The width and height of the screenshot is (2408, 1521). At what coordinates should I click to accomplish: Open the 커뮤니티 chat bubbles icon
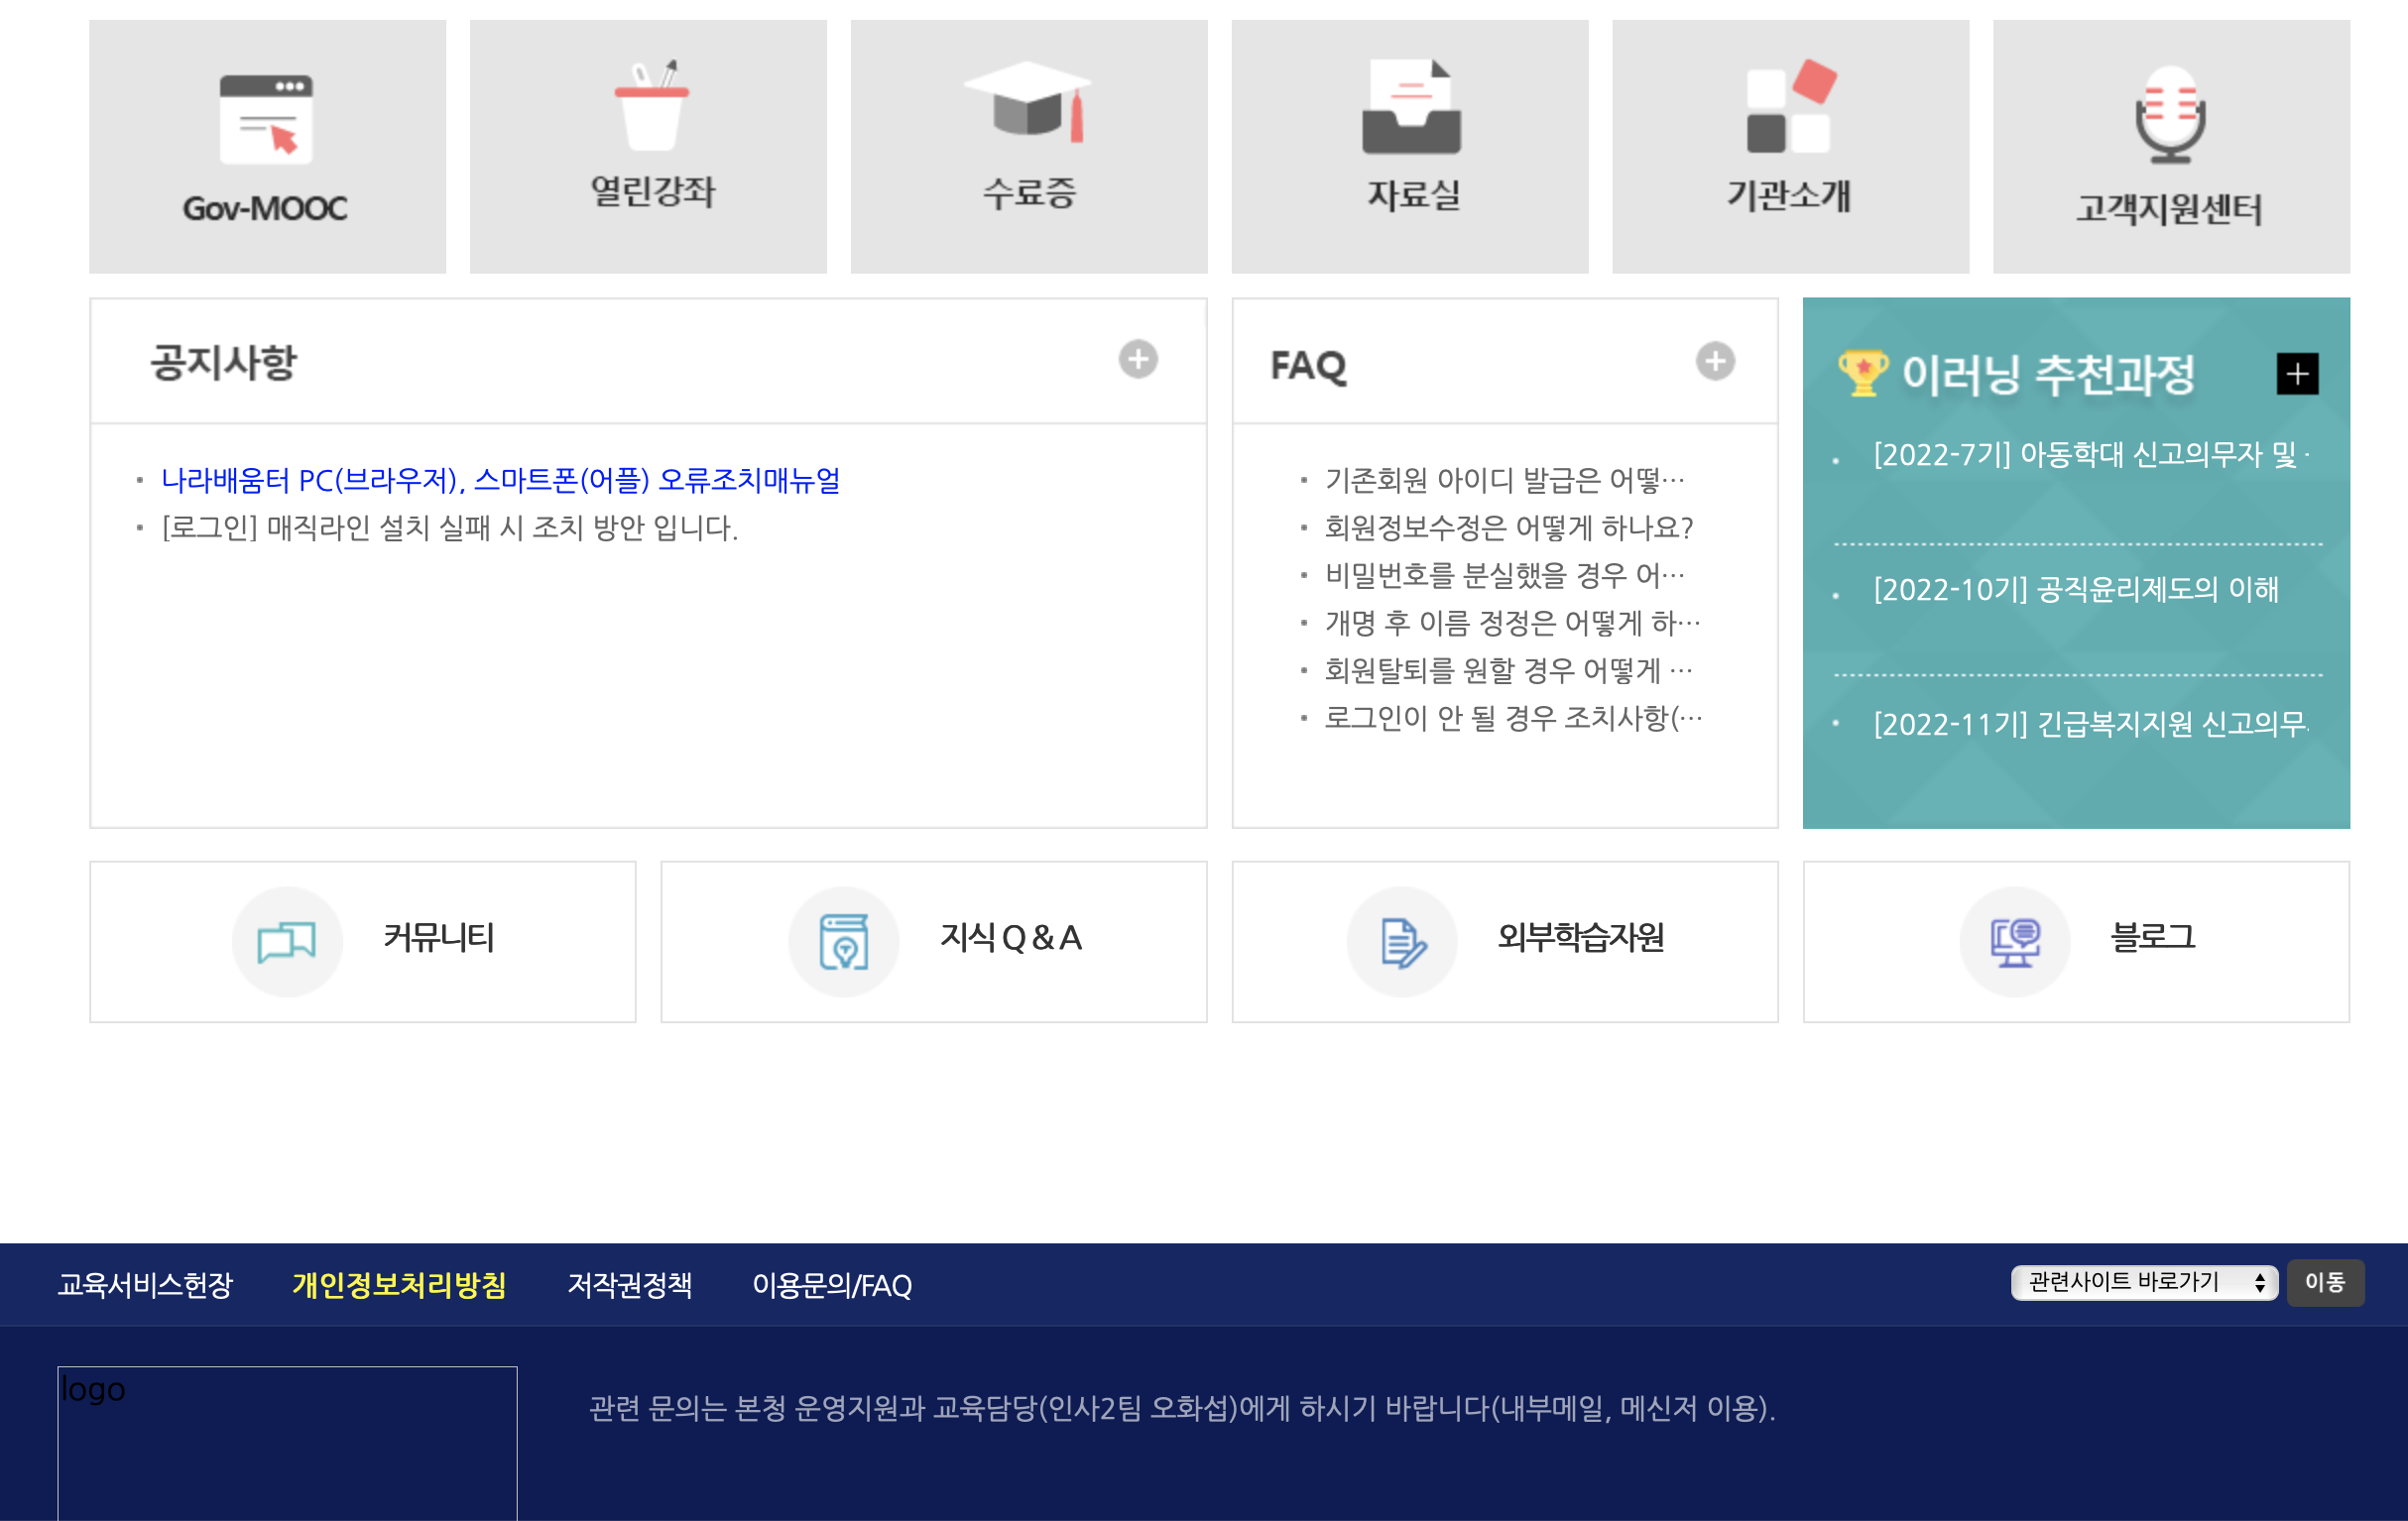[287, 941]
